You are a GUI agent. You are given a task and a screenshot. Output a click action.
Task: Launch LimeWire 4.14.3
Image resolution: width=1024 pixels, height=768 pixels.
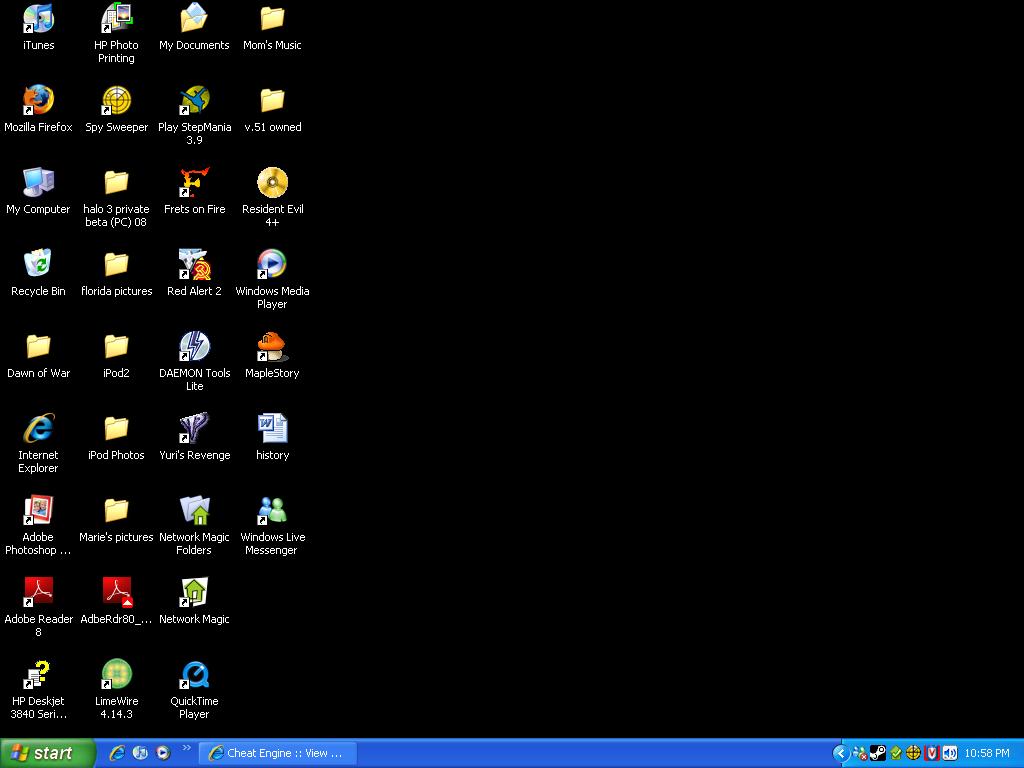point(116,675)
